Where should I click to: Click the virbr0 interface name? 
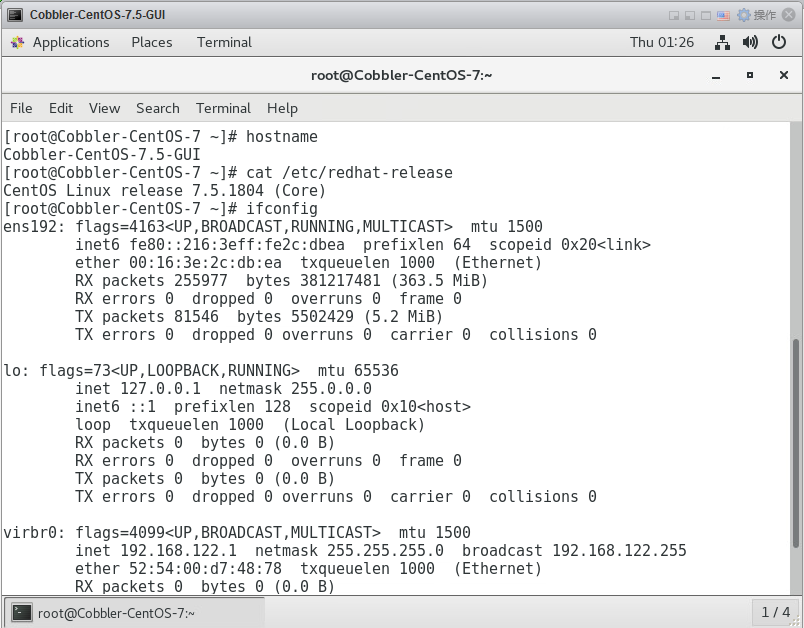[x=29, y=533]
